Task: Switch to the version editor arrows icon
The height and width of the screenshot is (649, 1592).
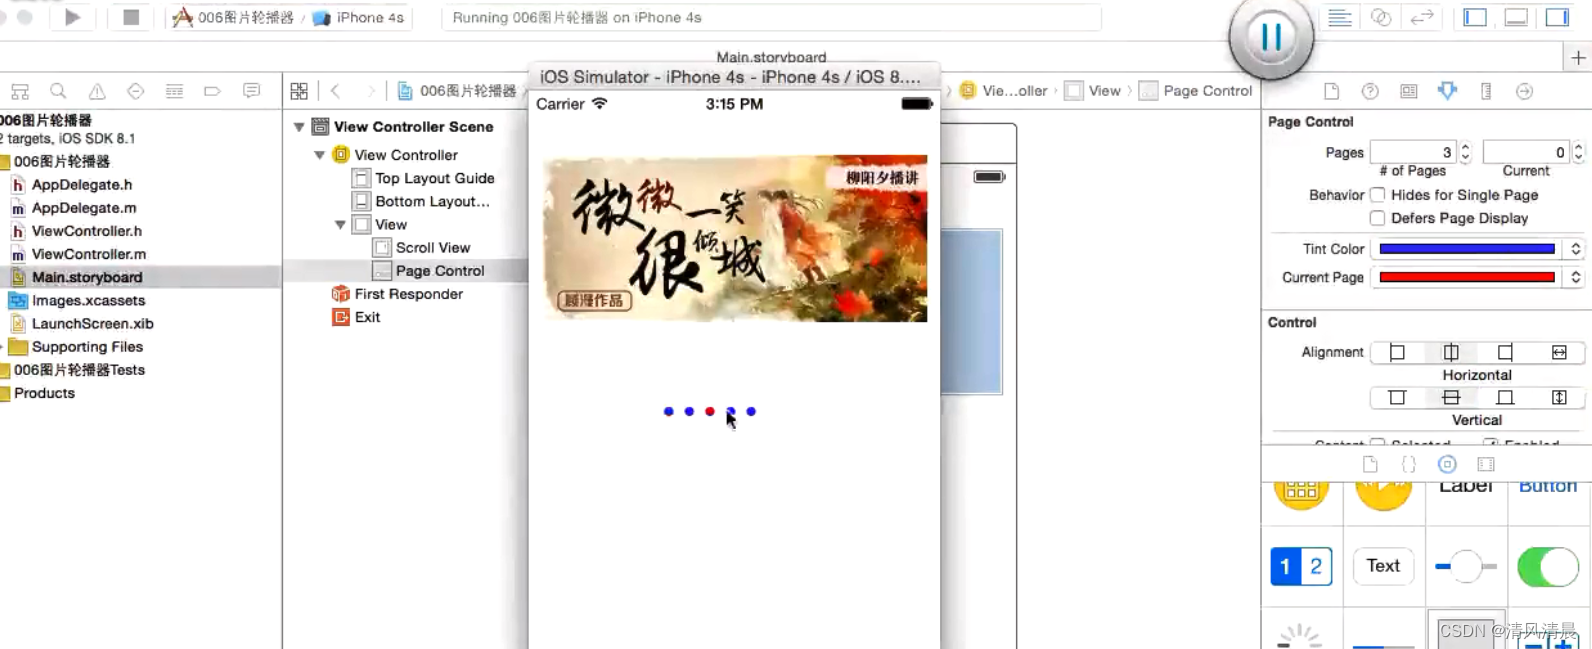Action: pyautogui.click(x=1422, y=18)
